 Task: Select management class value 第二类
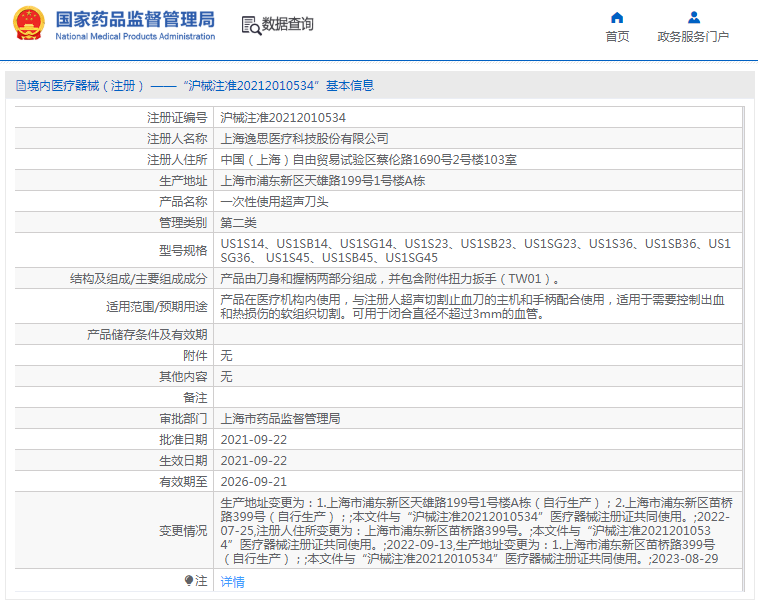(238, 222)
